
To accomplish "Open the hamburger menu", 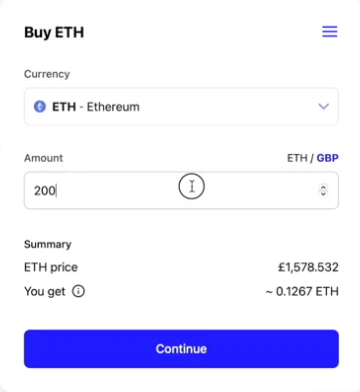I will click(330, 32).
